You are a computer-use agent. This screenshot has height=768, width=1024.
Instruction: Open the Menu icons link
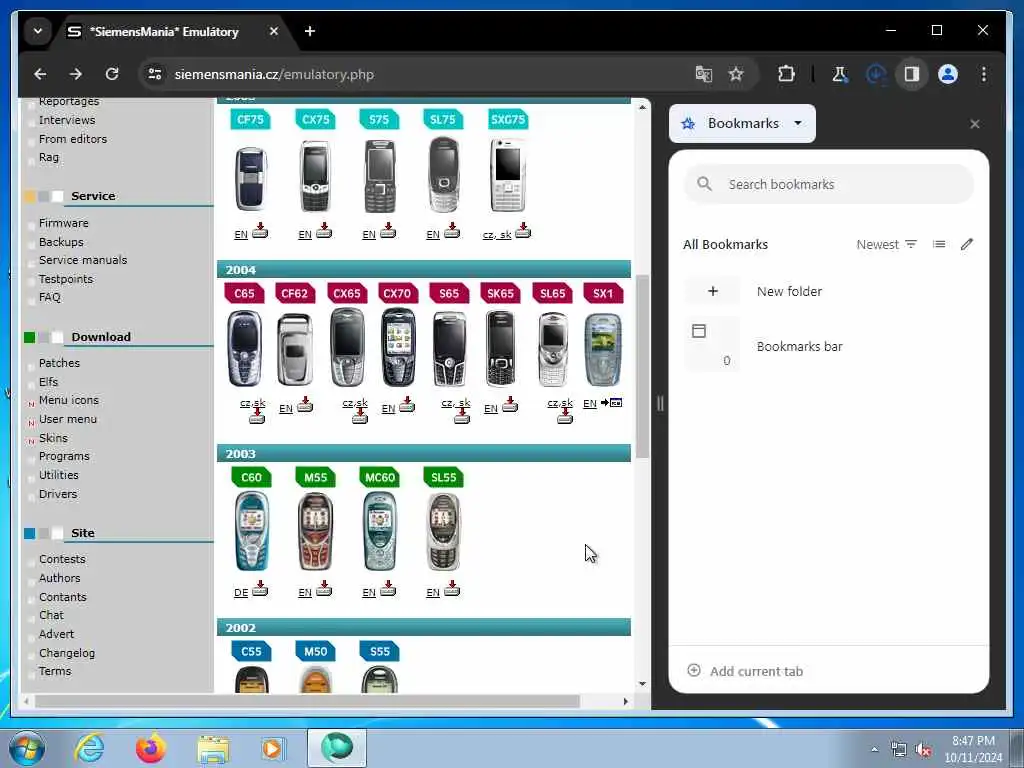(x=69, y=400)
